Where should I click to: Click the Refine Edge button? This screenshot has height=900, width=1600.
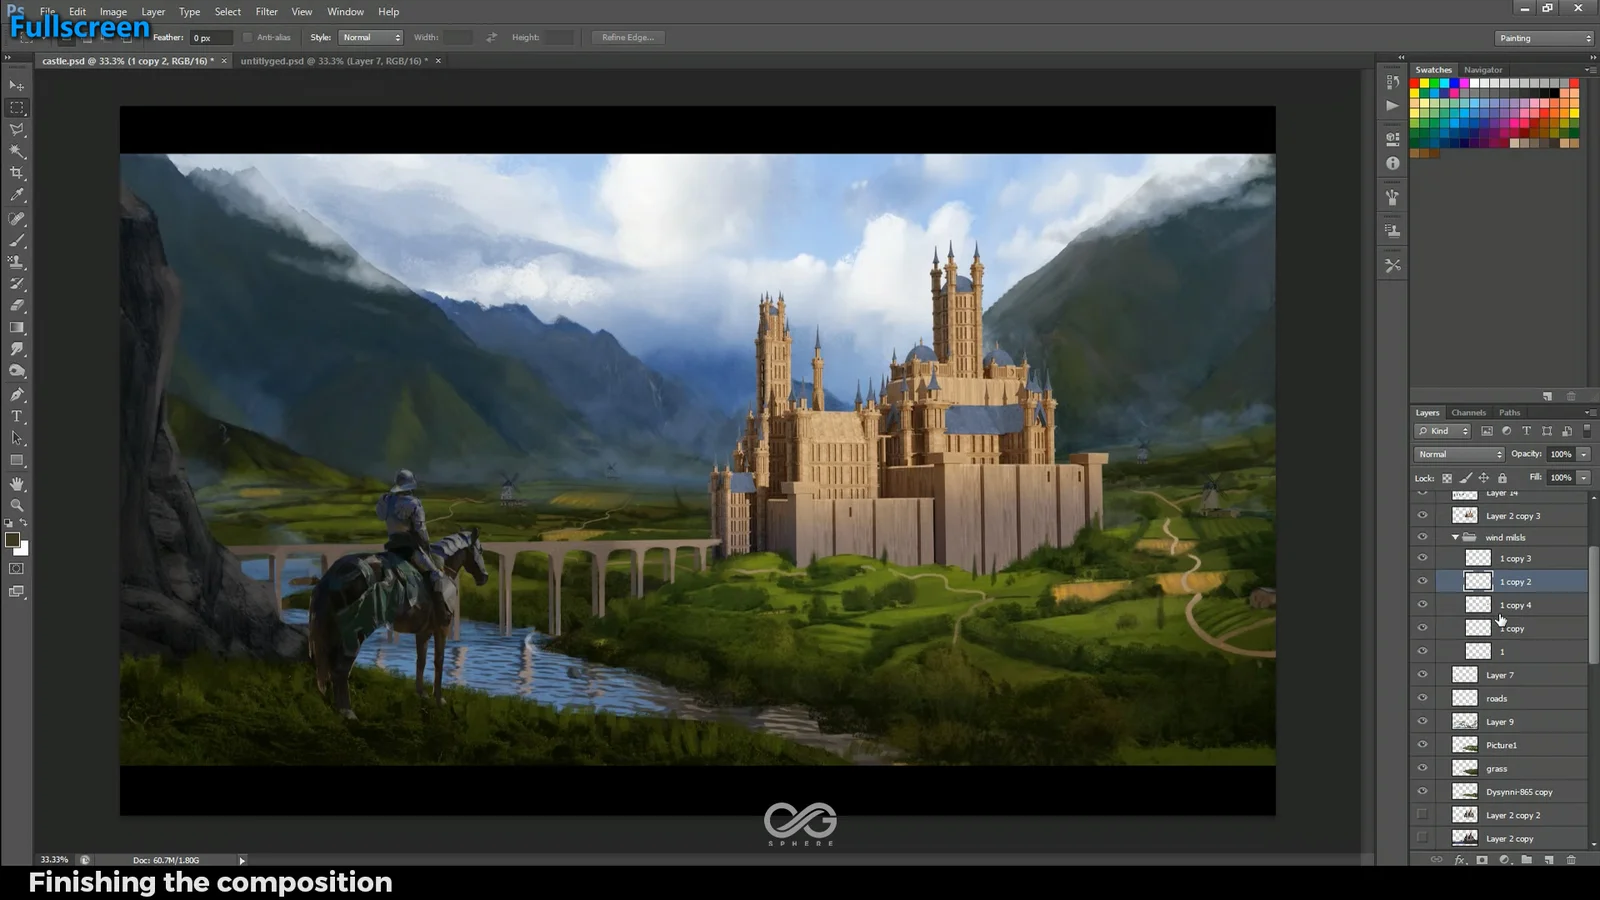coord(627,37)
